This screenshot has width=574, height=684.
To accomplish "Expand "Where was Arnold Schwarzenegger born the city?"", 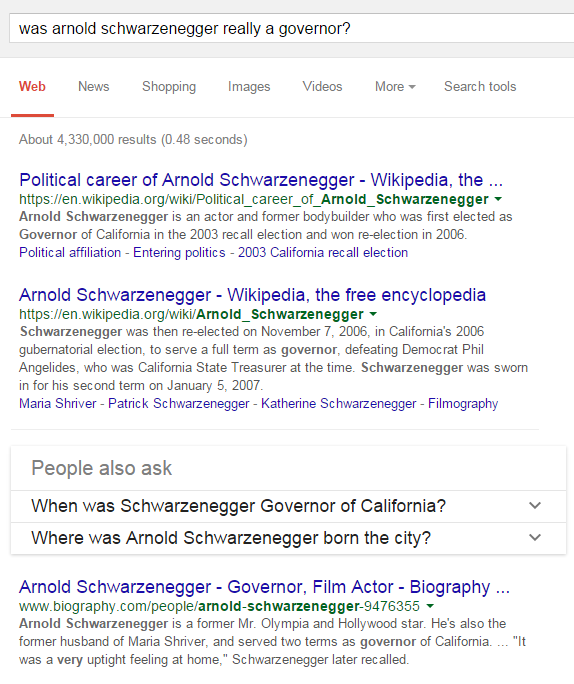I will 288,538.
